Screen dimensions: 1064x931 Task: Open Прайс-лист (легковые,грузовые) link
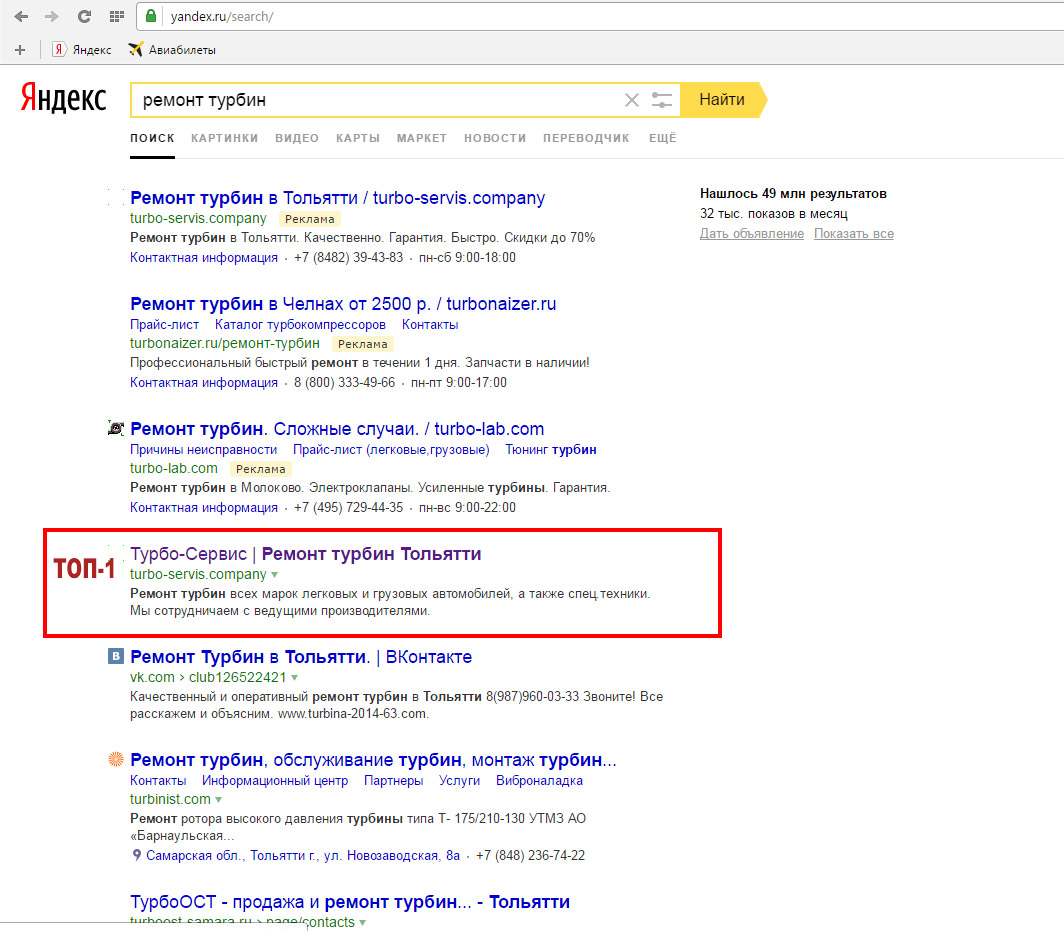pos(391,449)
